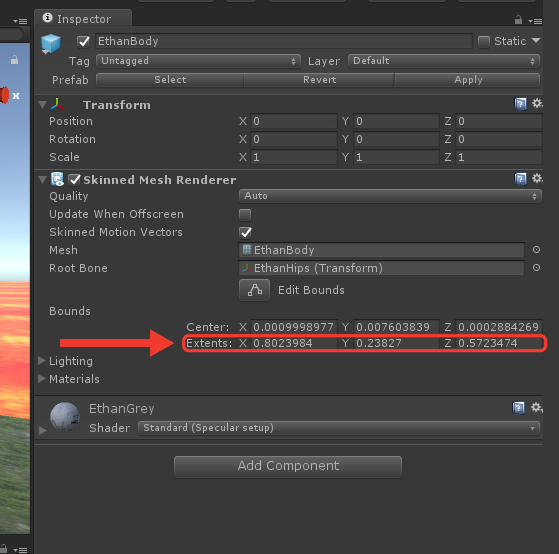Toggle the EthanBody active checkbox
Screen dimensions: 559x554
(83, 42)
